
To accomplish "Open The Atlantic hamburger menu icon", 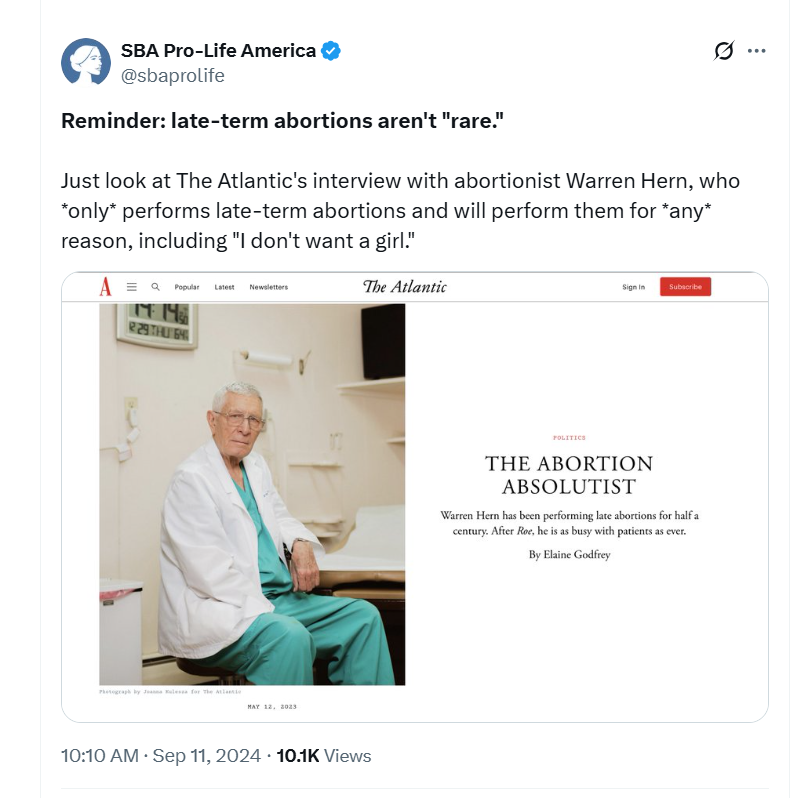I will click(x=132, y=287).
